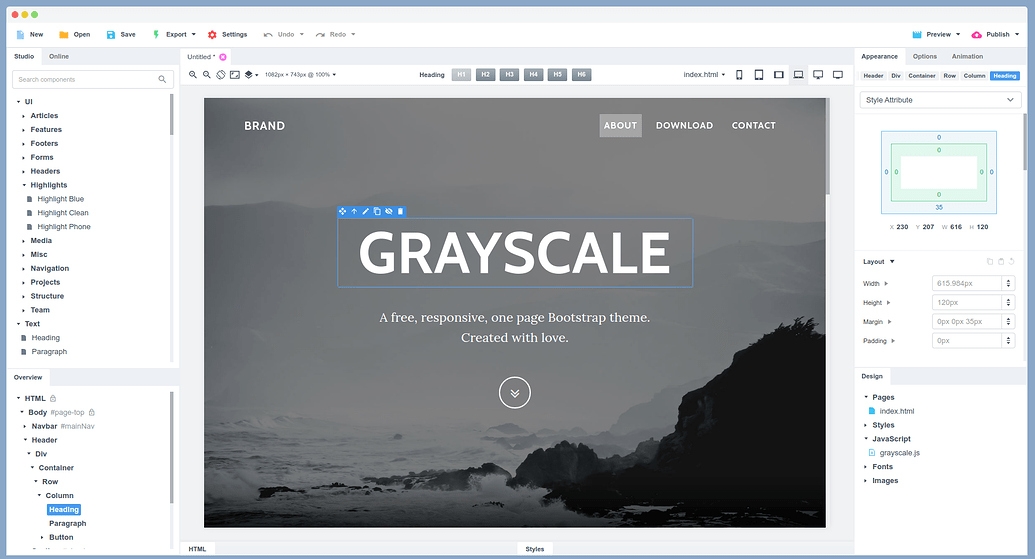Switch to the Options tab

point(925,56)
